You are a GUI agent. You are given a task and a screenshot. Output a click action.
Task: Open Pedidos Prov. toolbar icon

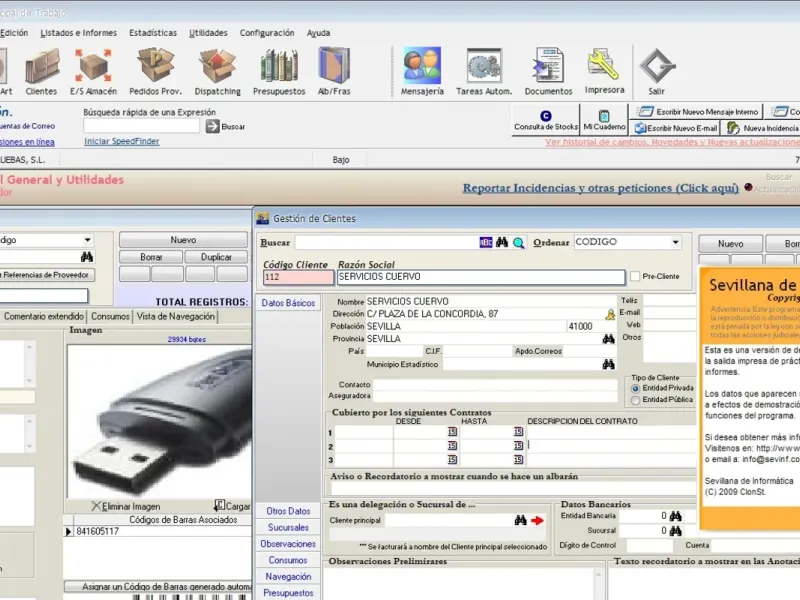click(x=156, y=72)
